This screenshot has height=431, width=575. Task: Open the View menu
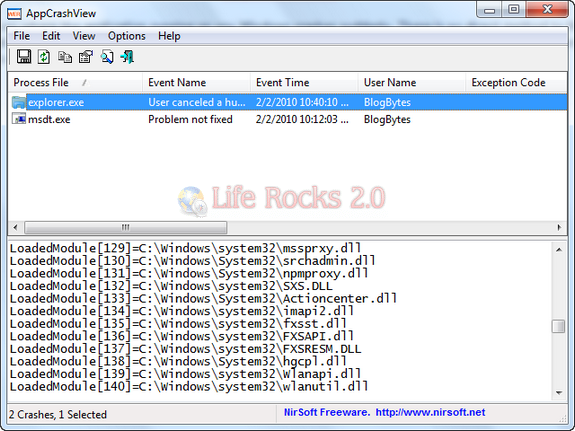click(84, 36)
